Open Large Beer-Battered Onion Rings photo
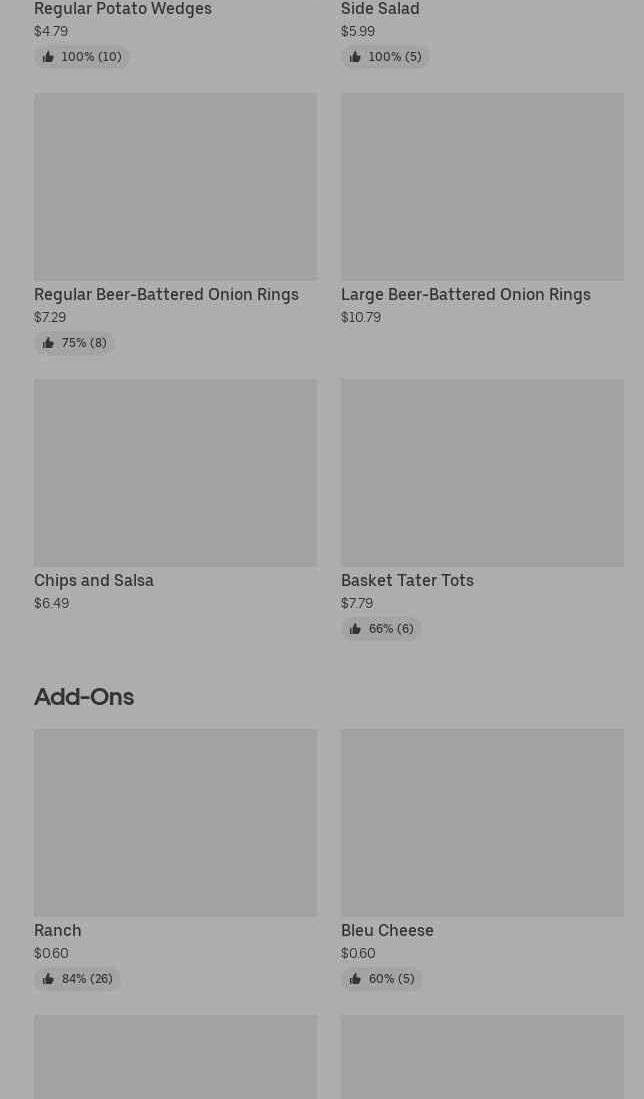The height and width of the screenshot is (1099, 644). (482, 187)
